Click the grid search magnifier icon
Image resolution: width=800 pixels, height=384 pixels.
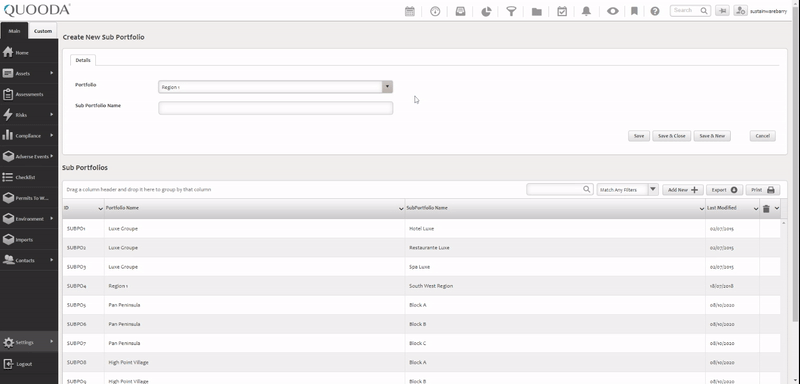pos(587,189)
